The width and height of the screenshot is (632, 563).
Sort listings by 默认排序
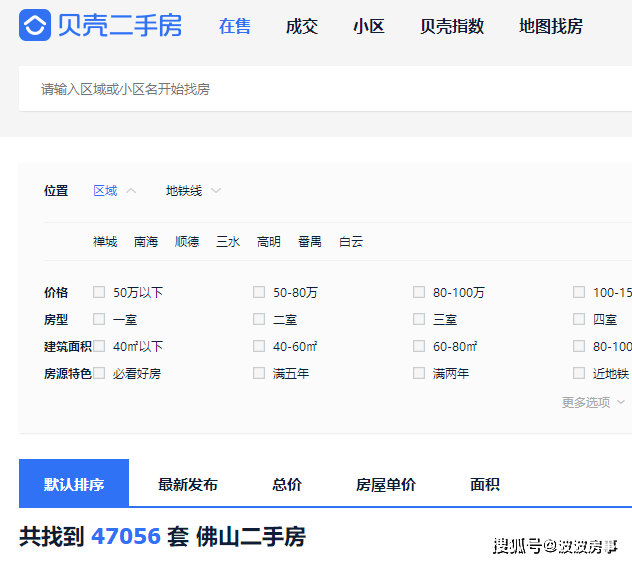pos(74,483)
